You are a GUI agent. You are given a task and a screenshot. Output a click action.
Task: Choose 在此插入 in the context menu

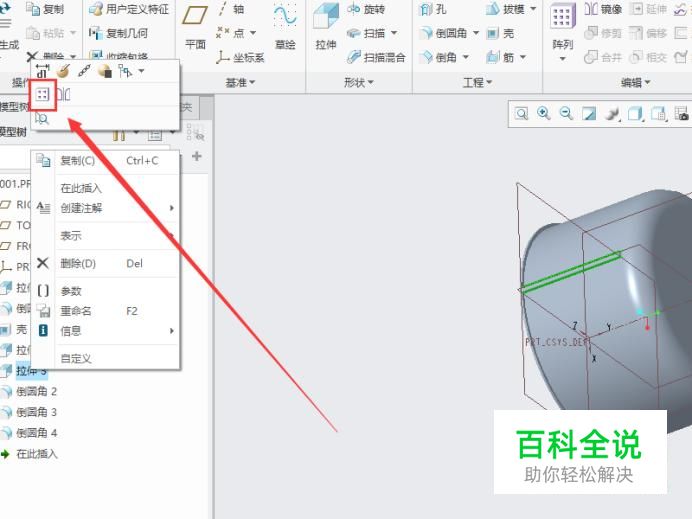tap(106, 188)
